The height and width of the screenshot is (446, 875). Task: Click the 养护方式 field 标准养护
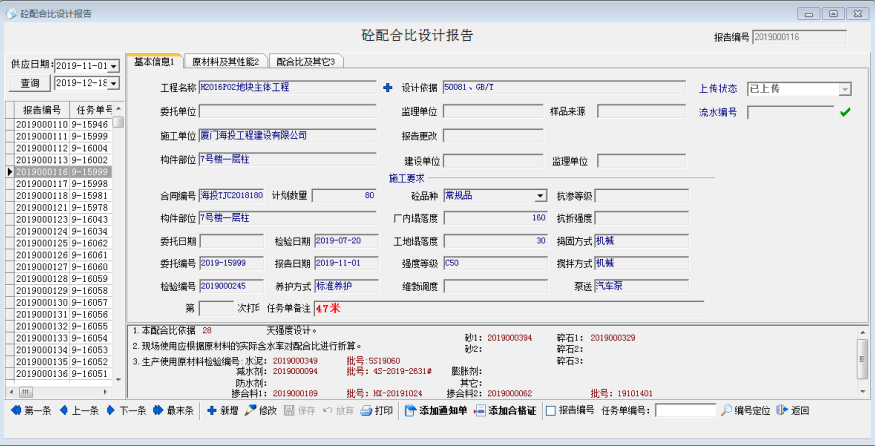click(347, 286)
